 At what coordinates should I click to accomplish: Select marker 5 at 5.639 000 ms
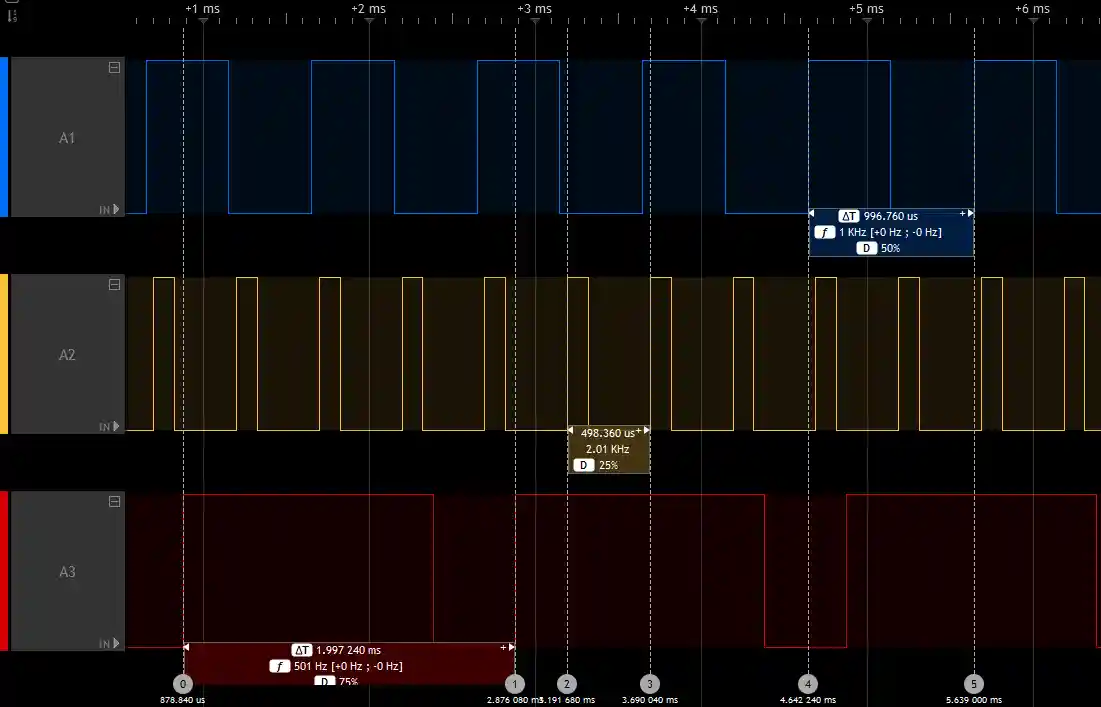974,684
